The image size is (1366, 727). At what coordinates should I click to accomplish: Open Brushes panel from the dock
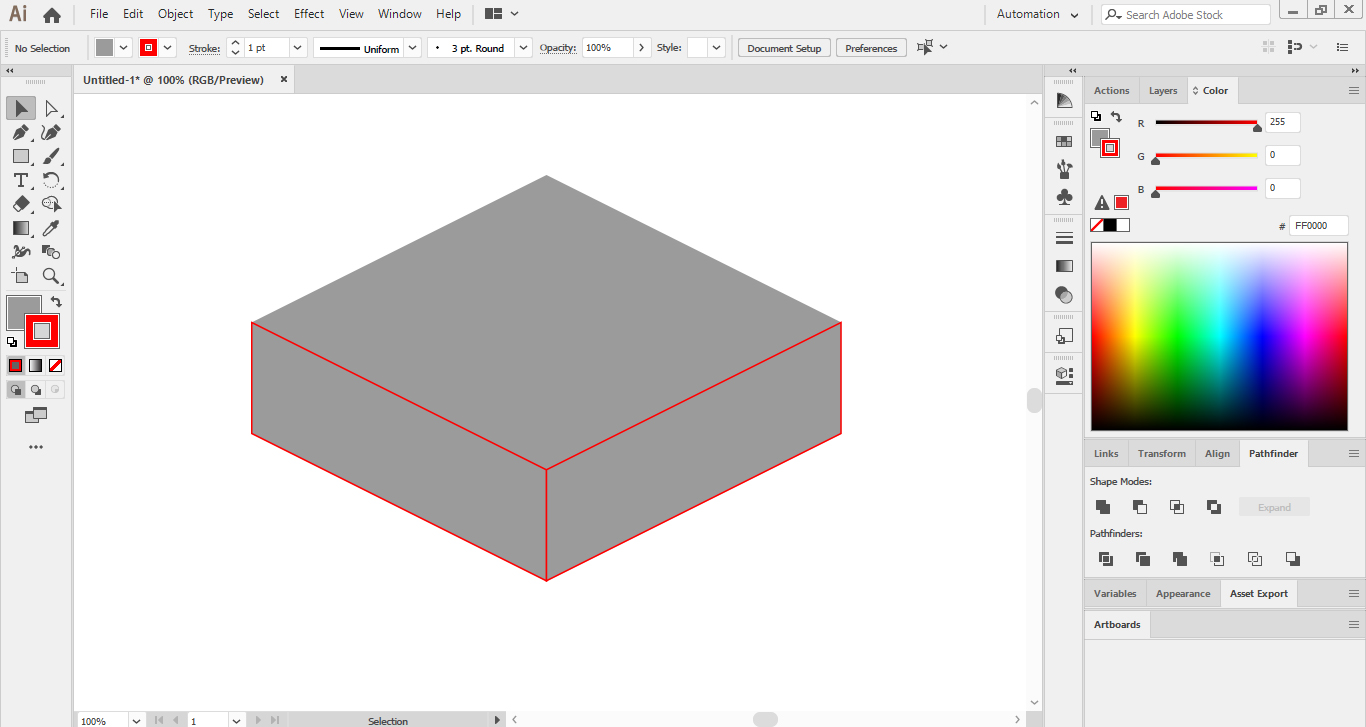[x=1064, y=169]
